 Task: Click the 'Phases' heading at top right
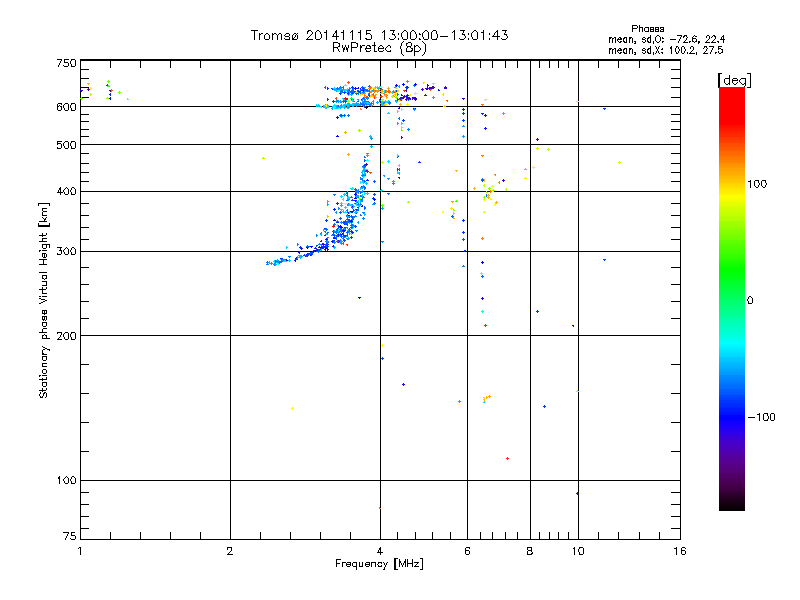[x=647, y=29]
